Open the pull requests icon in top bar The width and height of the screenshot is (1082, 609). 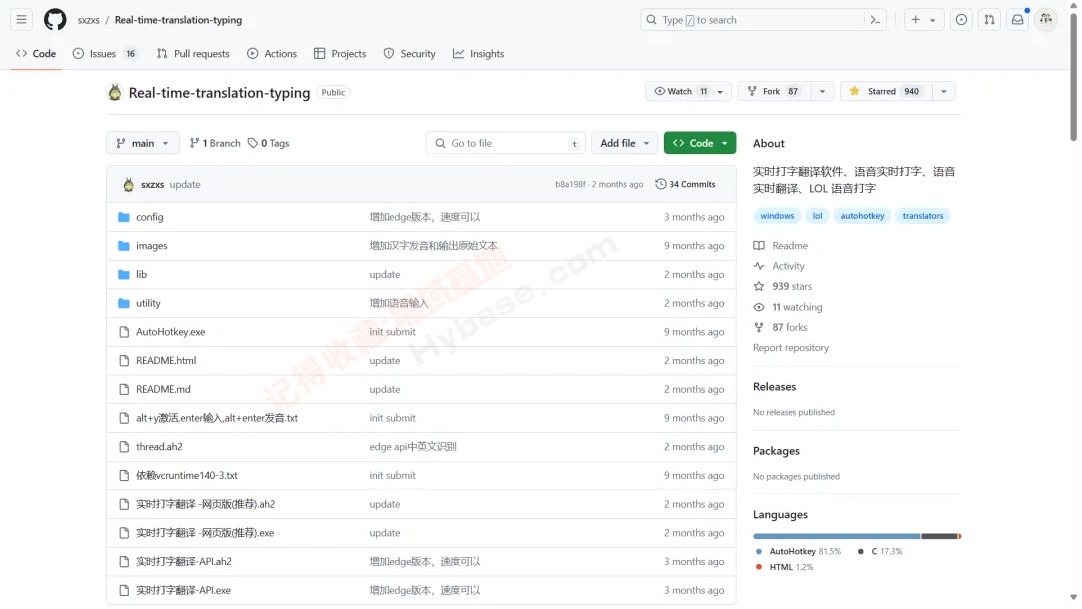(x=990, y=20)
